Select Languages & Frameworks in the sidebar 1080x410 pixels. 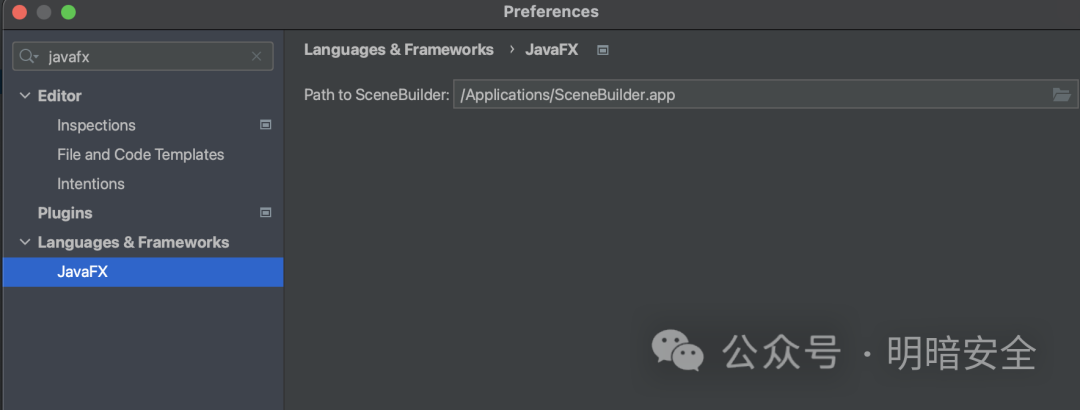(133, 243)
